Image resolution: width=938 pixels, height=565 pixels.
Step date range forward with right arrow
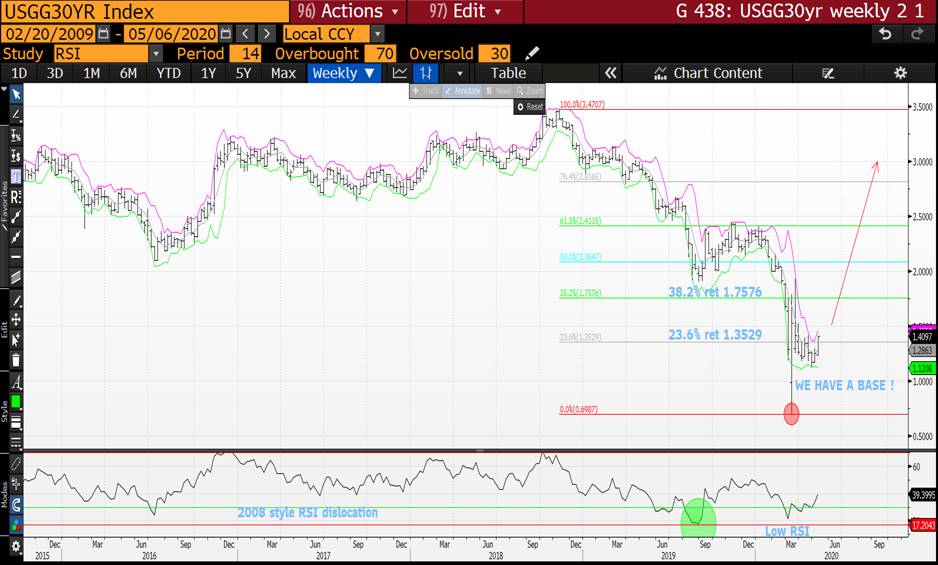[267, 34]
